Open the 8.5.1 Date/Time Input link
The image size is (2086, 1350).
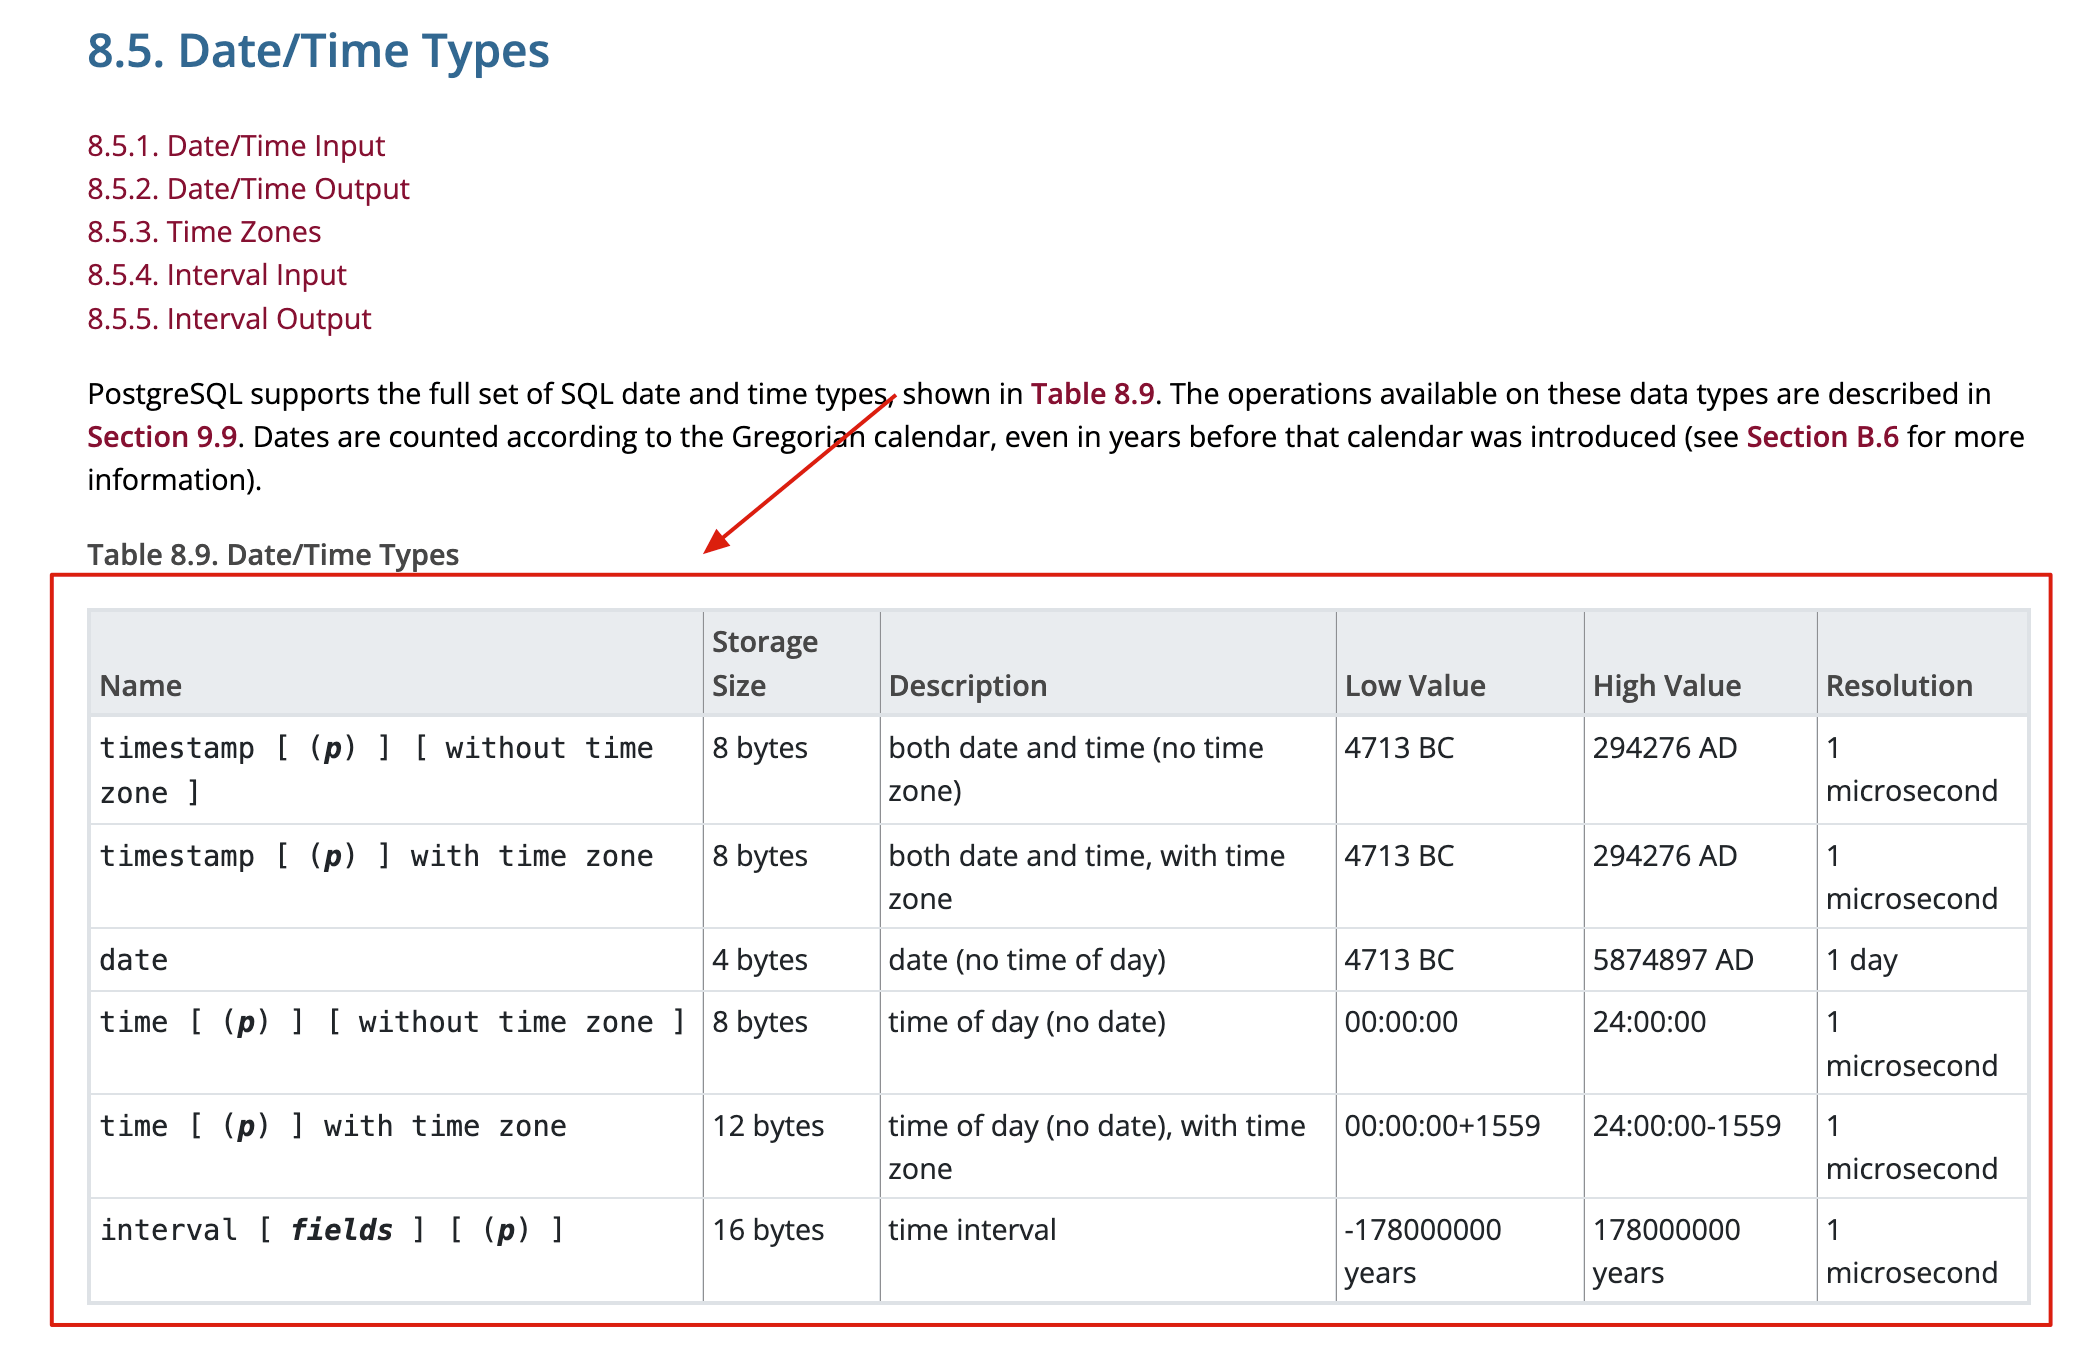(236, 146)
